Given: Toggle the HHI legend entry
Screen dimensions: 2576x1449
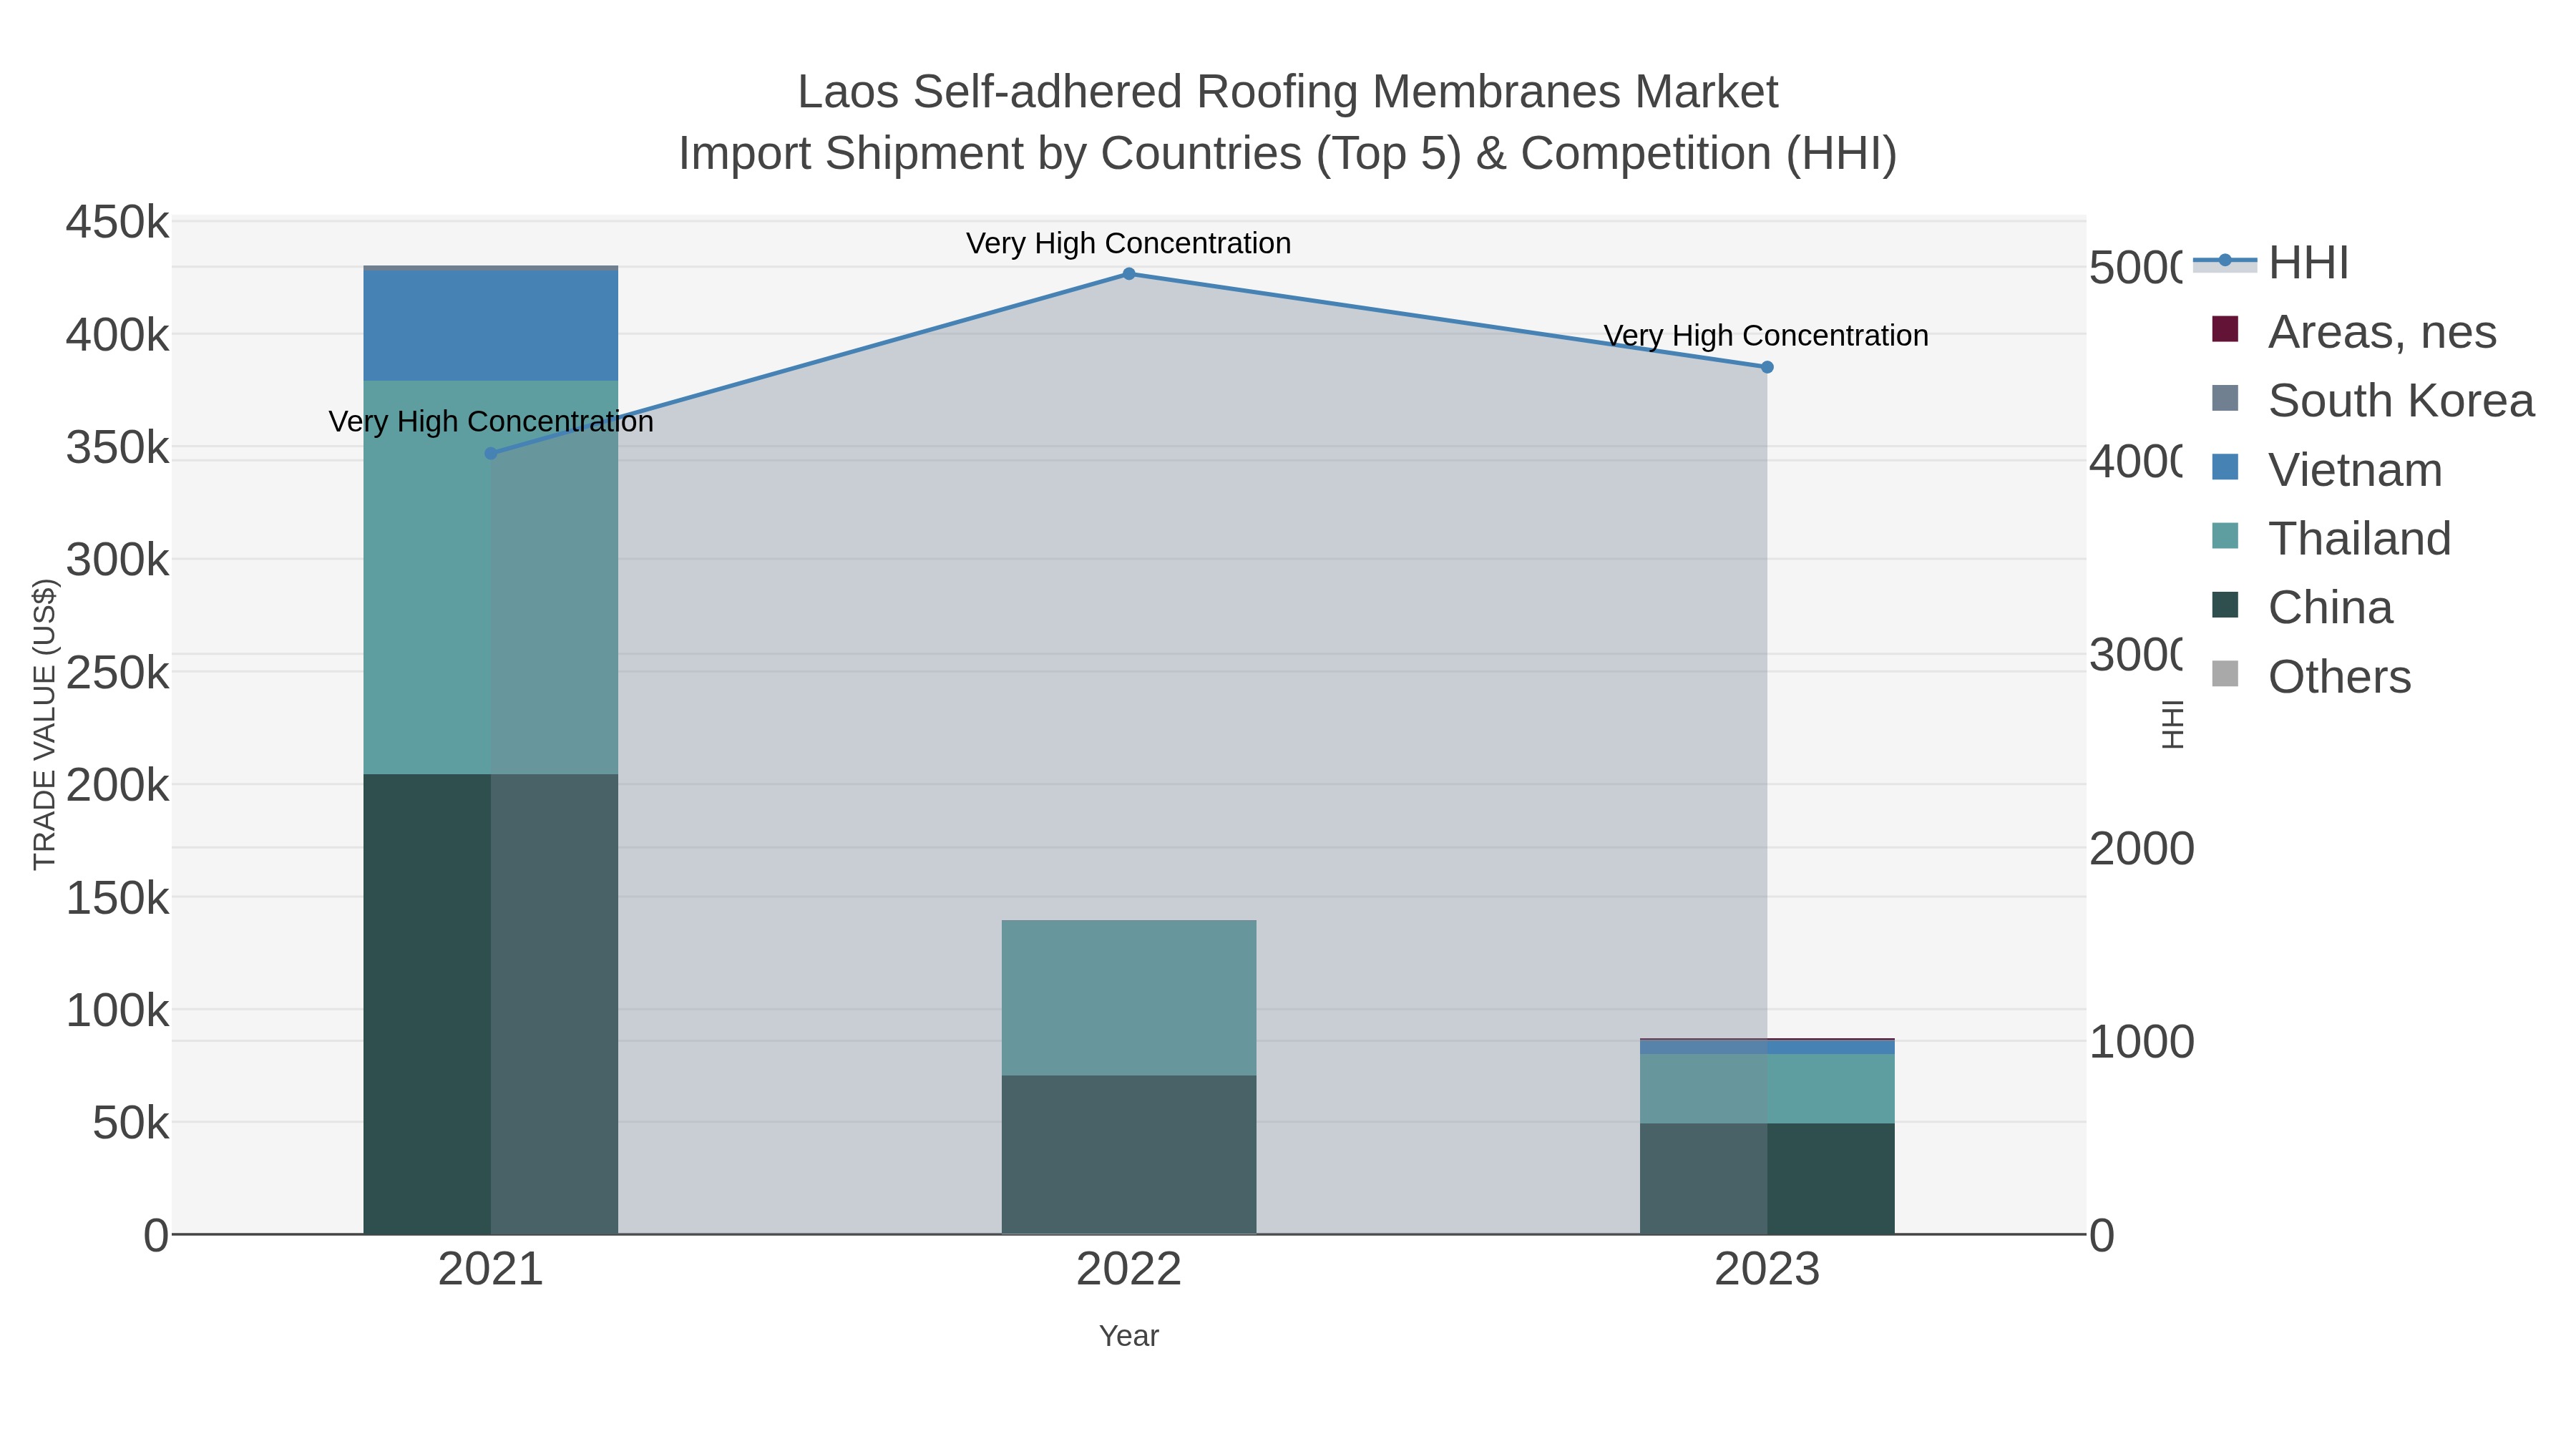Looking at the screenshot, I should pos(2271,263).
